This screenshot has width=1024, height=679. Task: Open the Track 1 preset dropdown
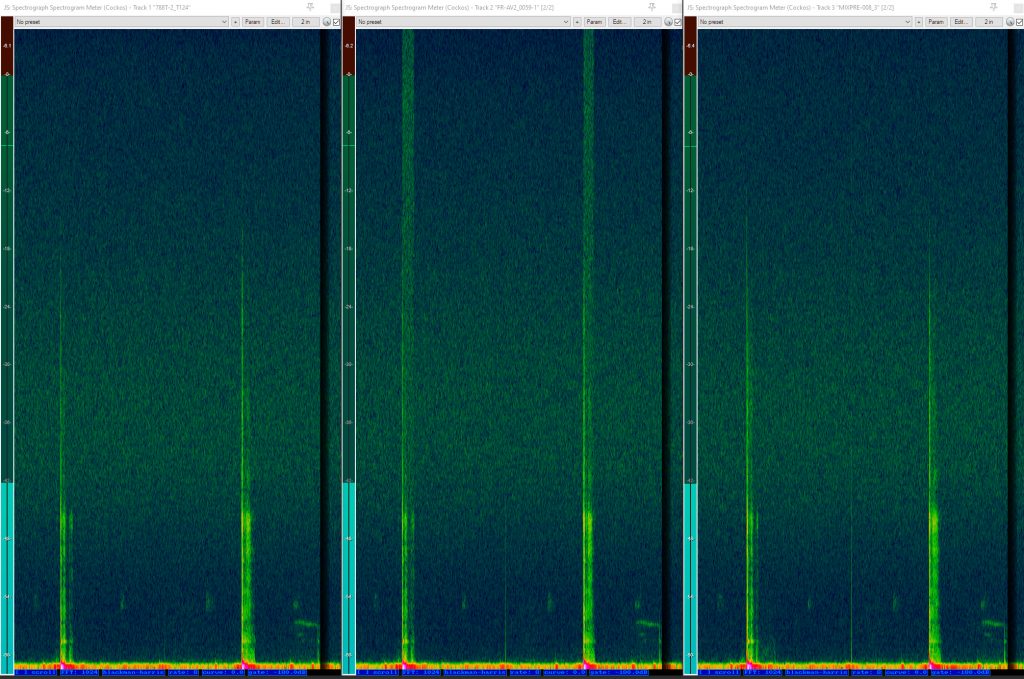[x=120, y=21]
